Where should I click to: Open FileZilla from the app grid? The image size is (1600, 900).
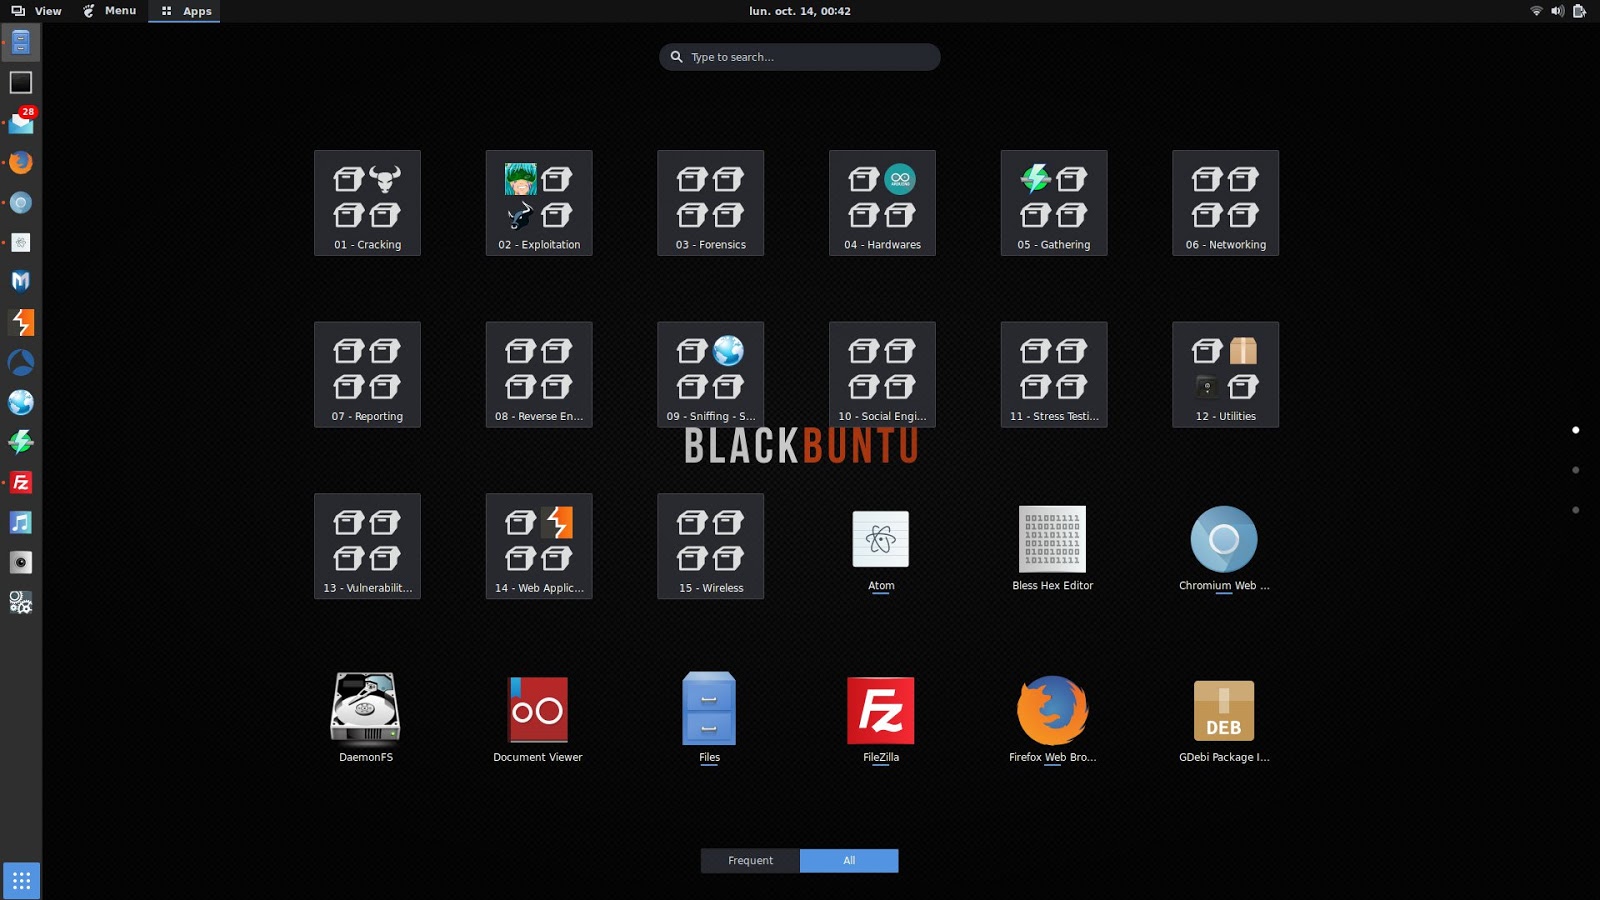(881, 710)
